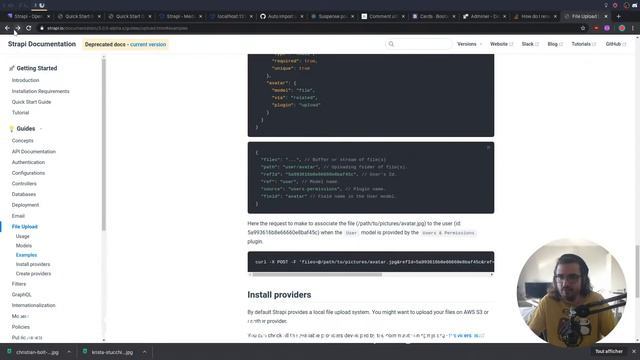Image resolution: width=640 pixels, height=360 pixels.
Task: Open Tutorial in the sidebar
Action: (20, 113)
